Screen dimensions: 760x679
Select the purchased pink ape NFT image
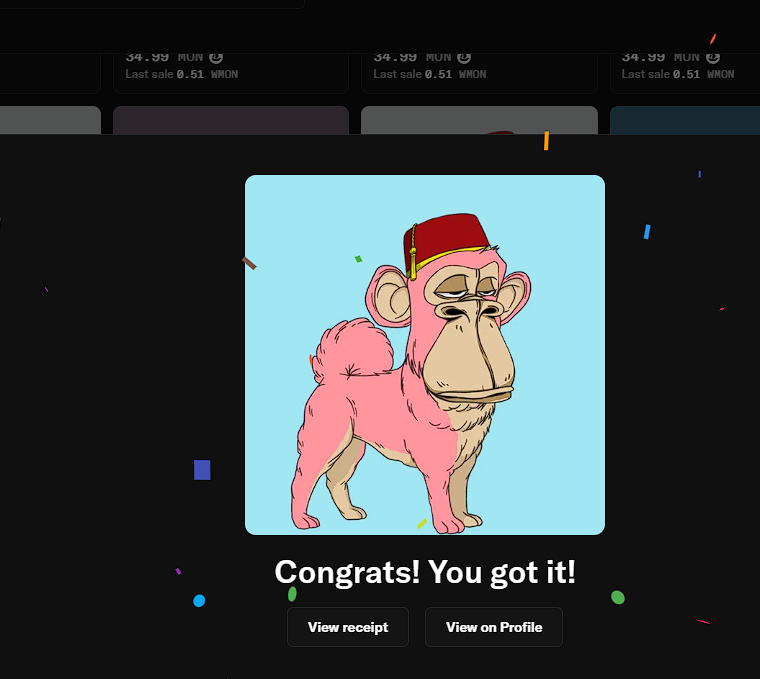(425, 355)
